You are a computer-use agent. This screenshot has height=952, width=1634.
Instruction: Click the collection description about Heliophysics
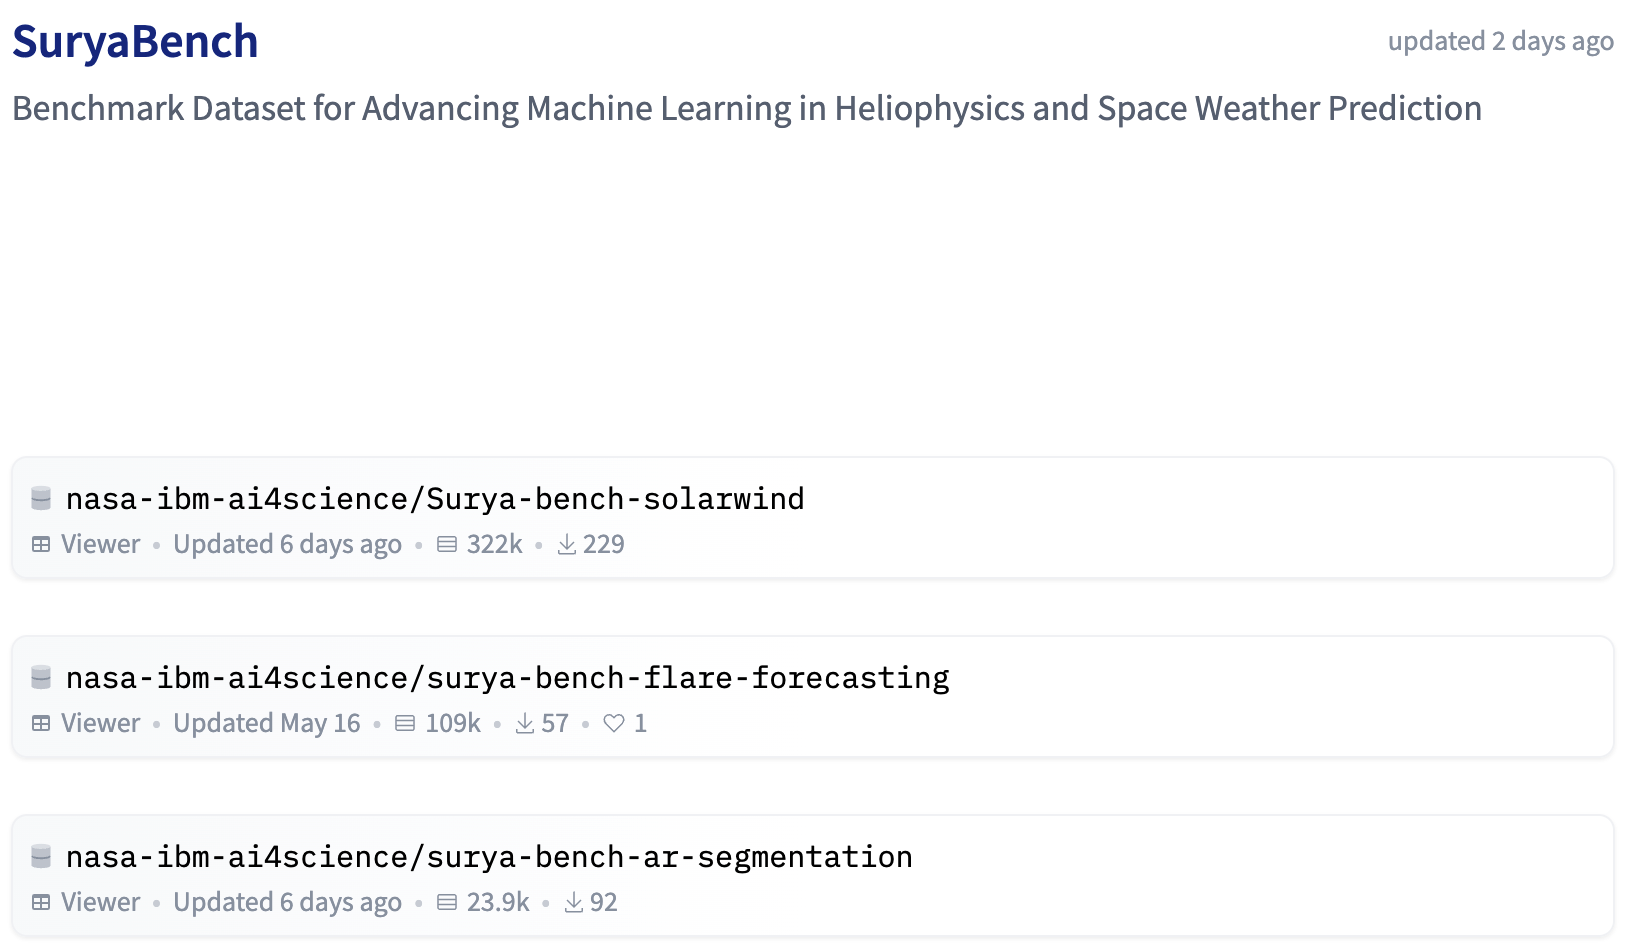(746, 108)
